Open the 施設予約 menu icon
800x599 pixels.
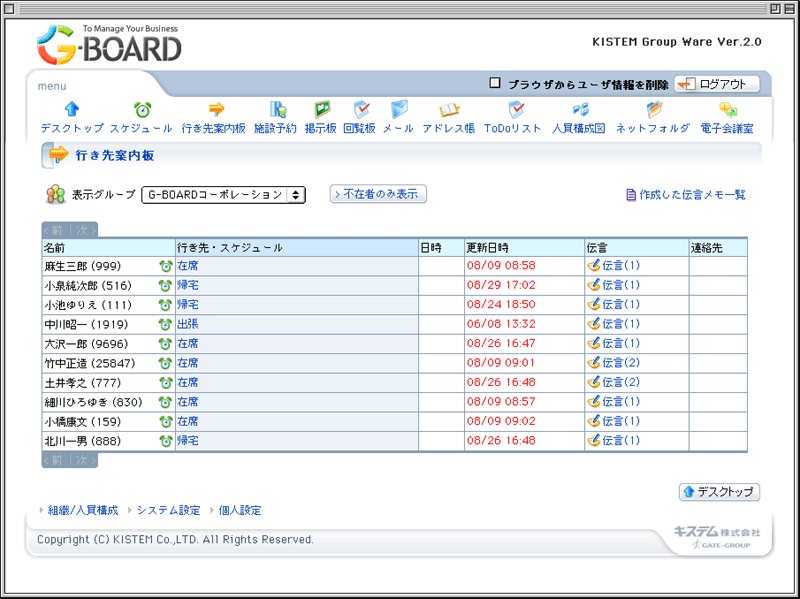point(278,109)
